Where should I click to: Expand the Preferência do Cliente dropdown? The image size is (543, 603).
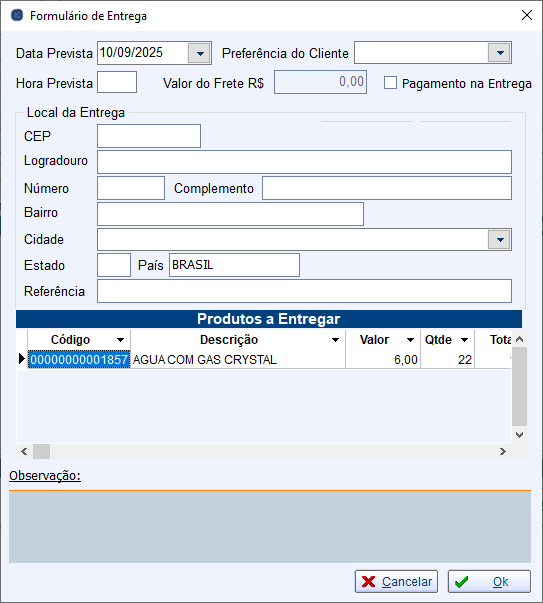coord(500,53)
